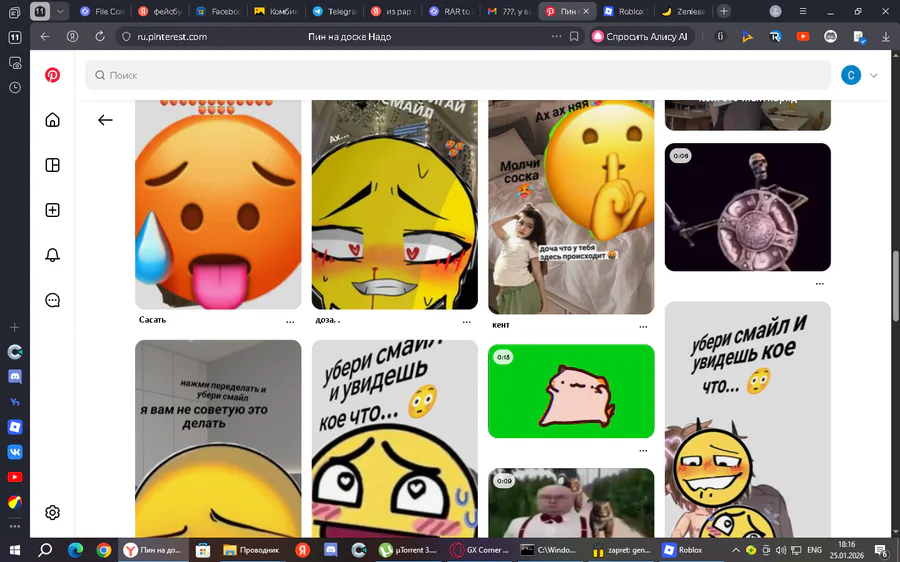900x562 pixels.
Task: Open the Pinterest logo home link
Action: pyautogui.click(x=52, y=75)
